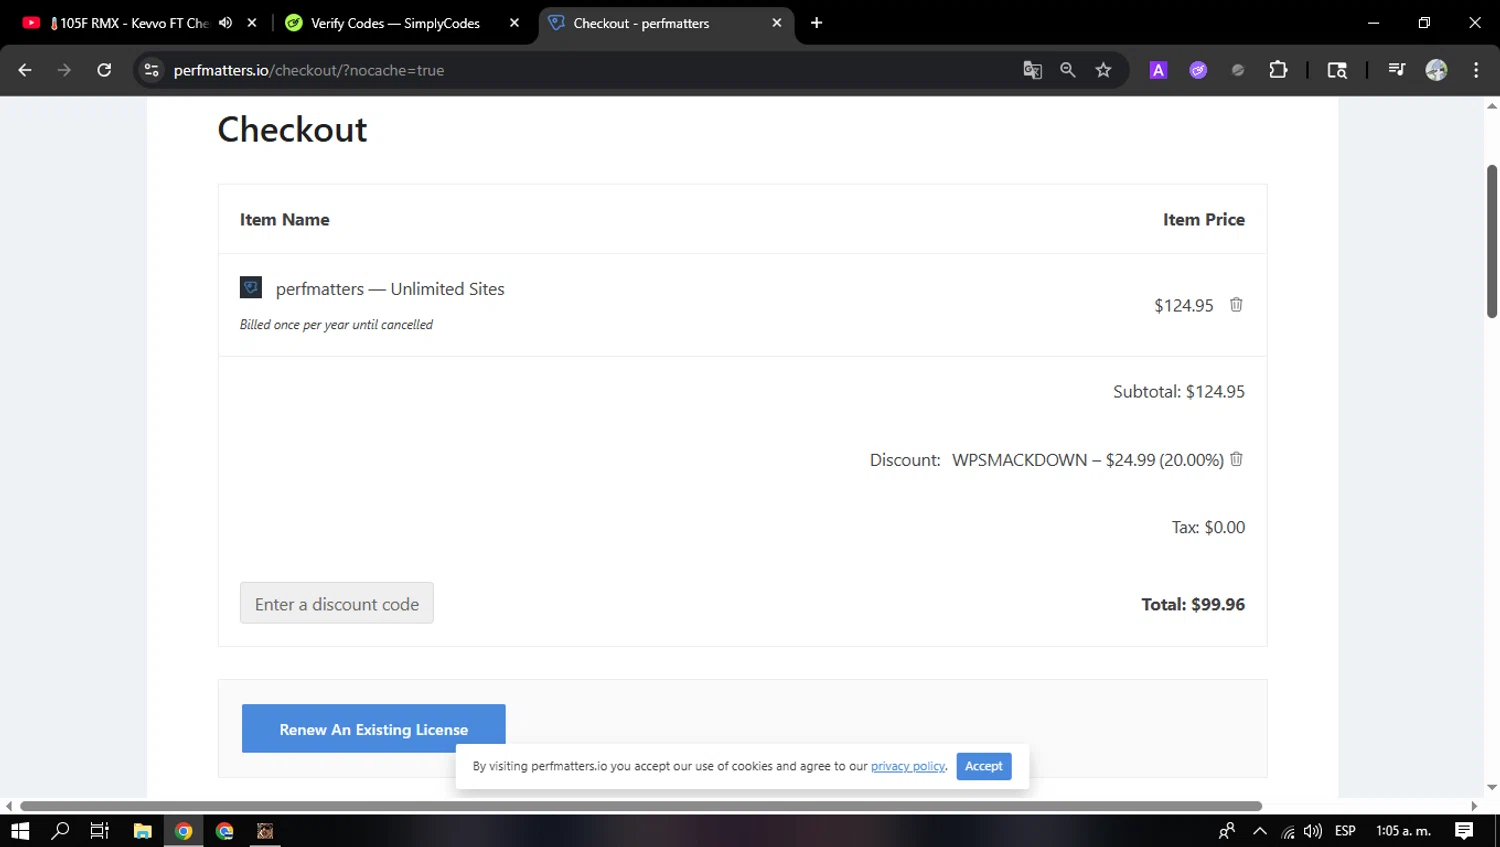Click the horizontal page scrollbar thumb
Screen dimensions: 1500x847
pos(641,806)
